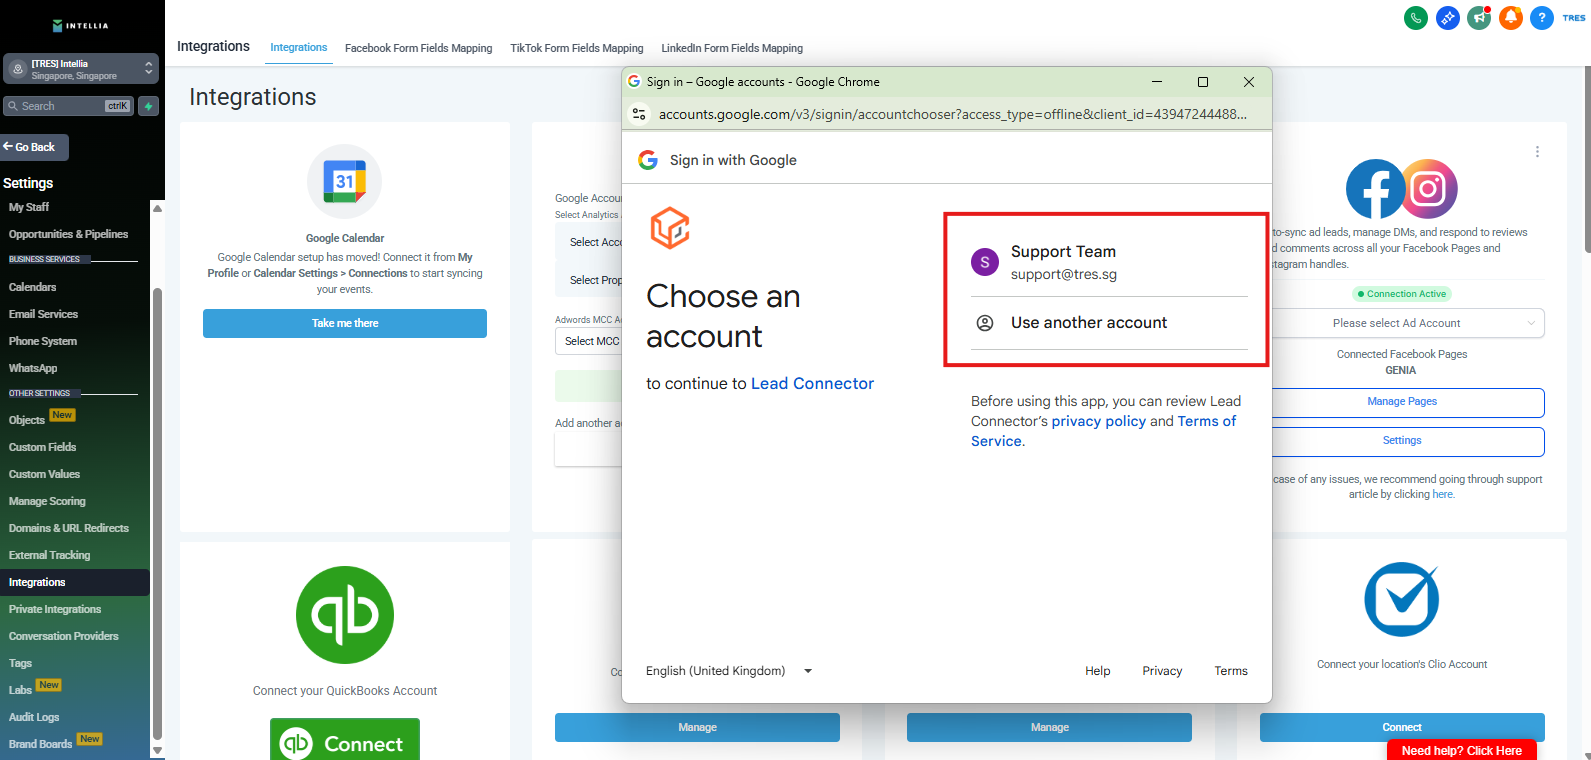Switch to LinkedIn Form Fields Mapping tab

(x=732, y=48)
